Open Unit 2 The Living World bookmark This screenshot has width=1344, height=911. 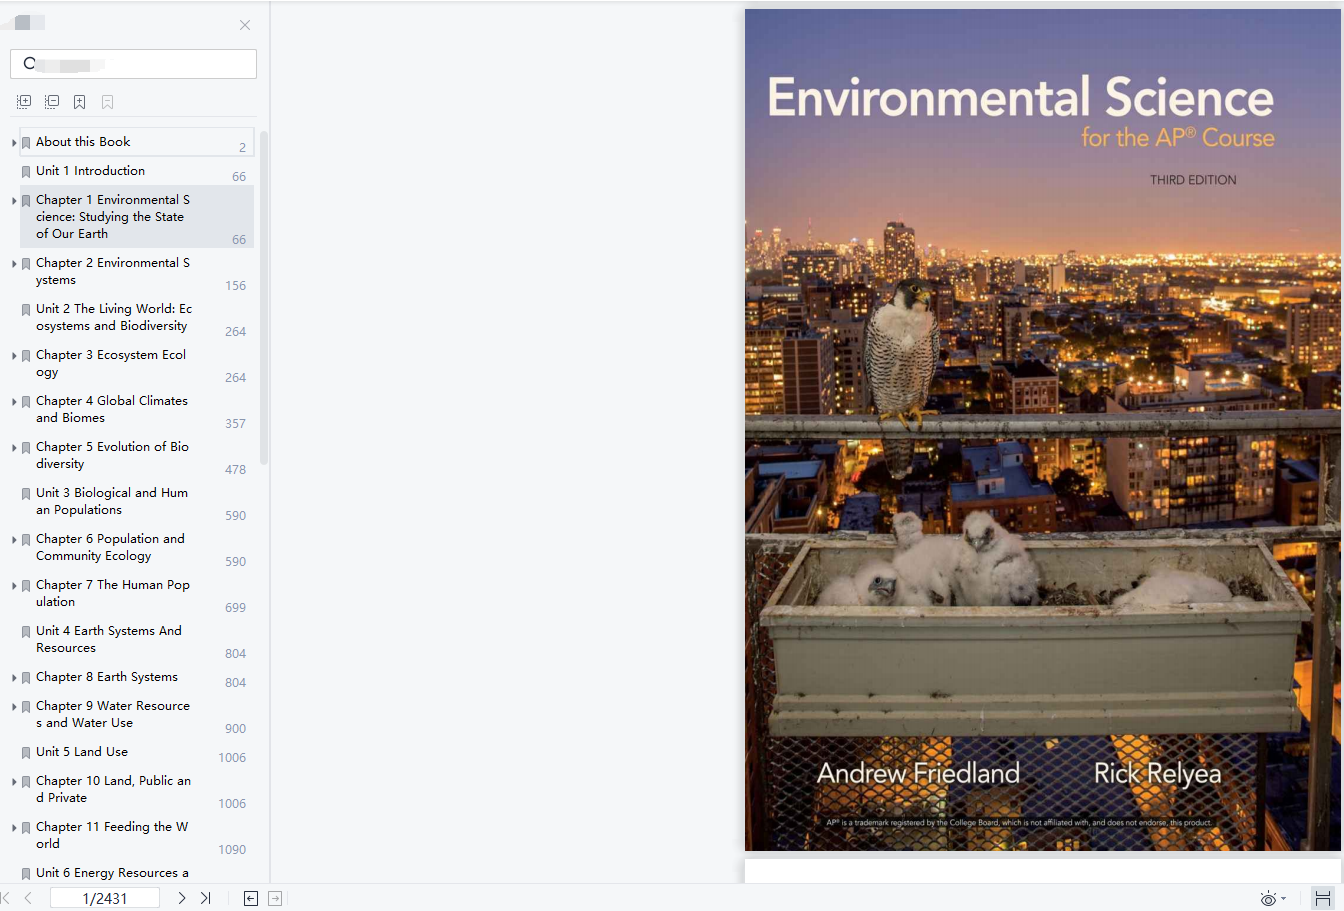[114, 317]
